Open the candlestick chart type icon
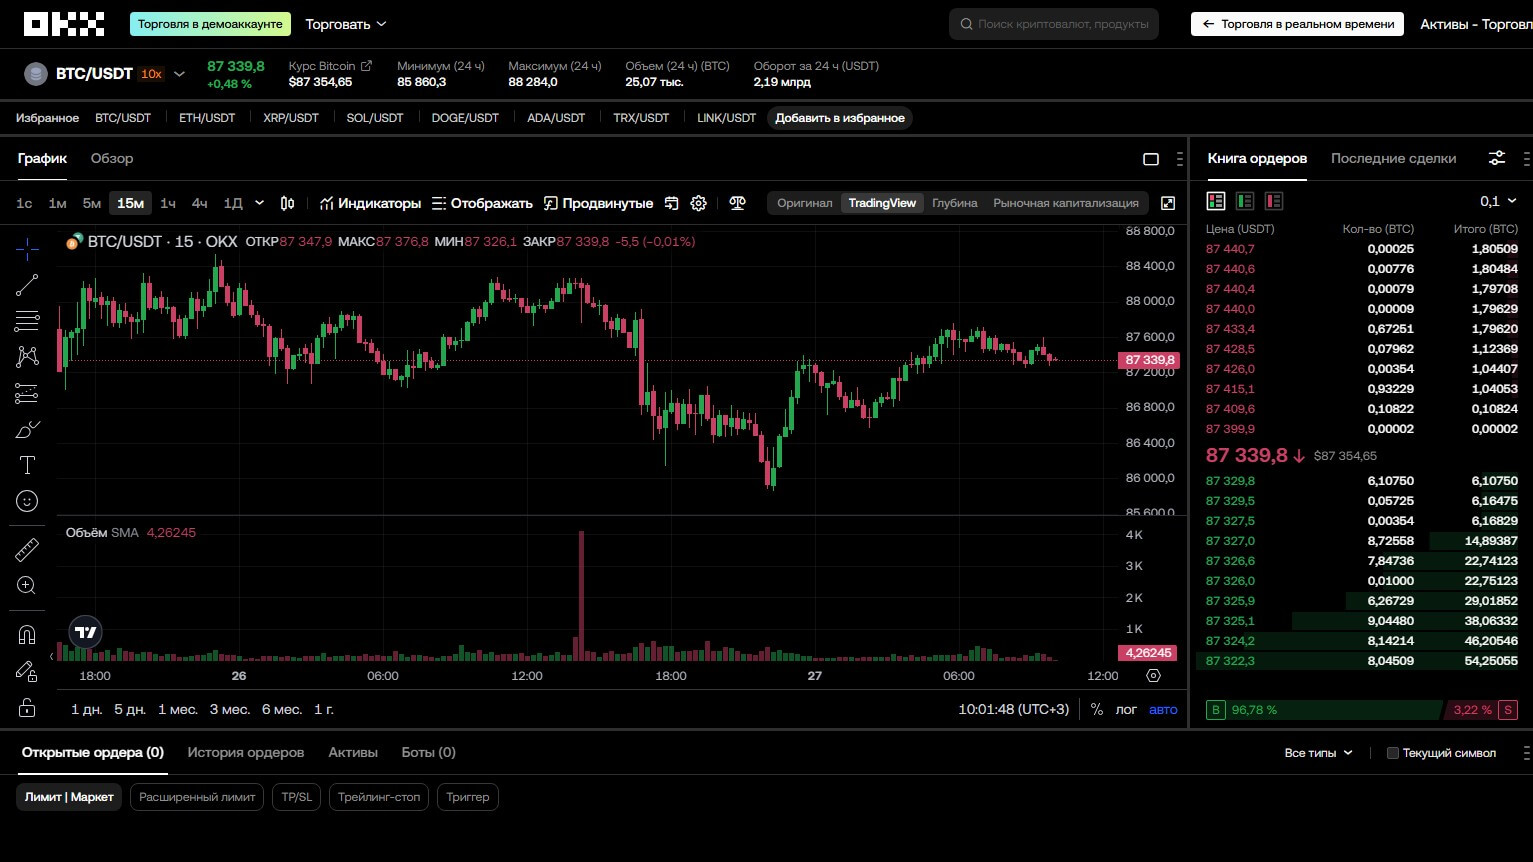The image size is (1533, 862). [x=288, y=203]
